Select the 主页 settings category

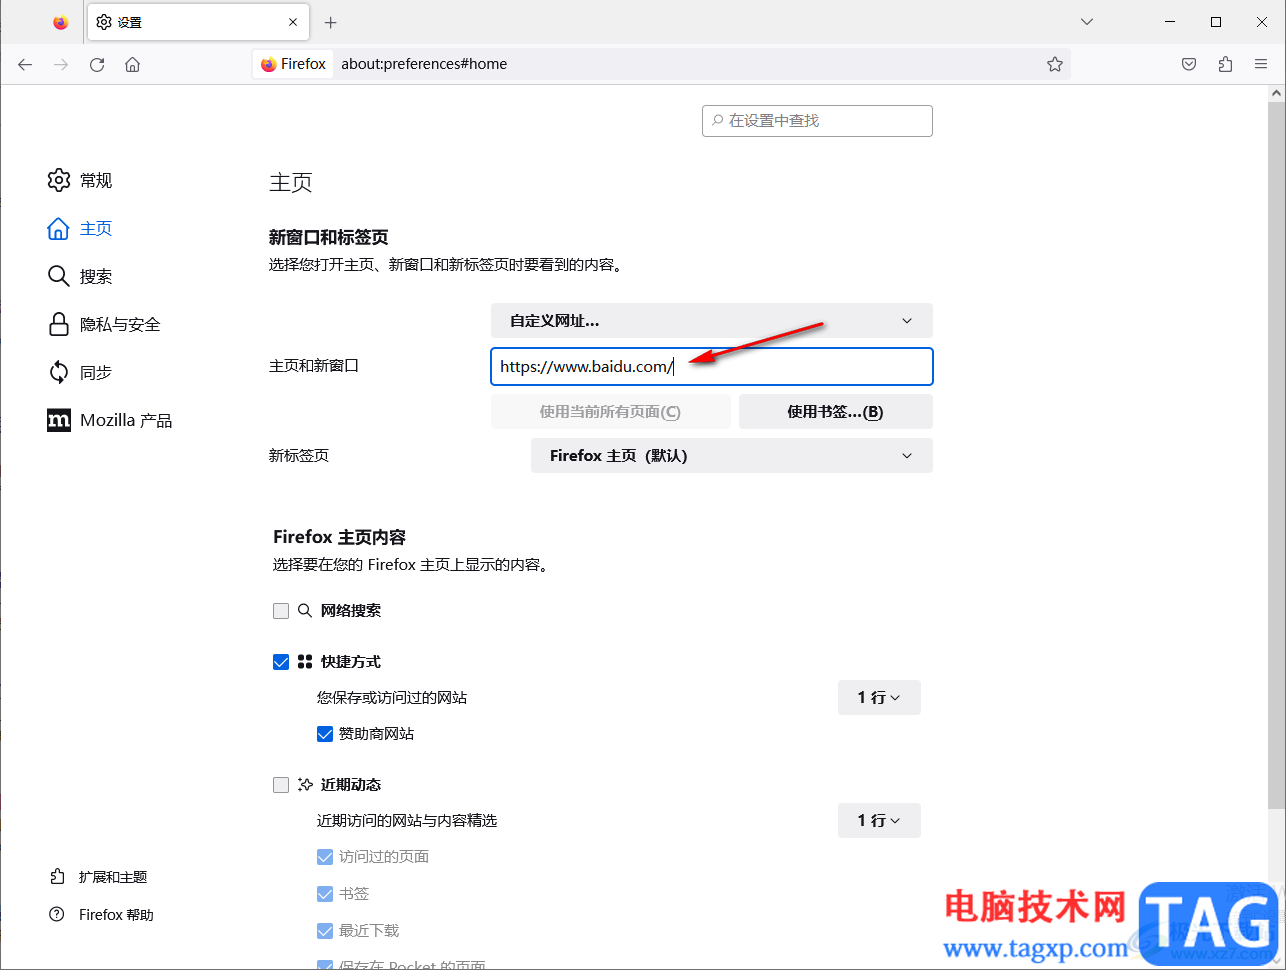pos(80,228)
